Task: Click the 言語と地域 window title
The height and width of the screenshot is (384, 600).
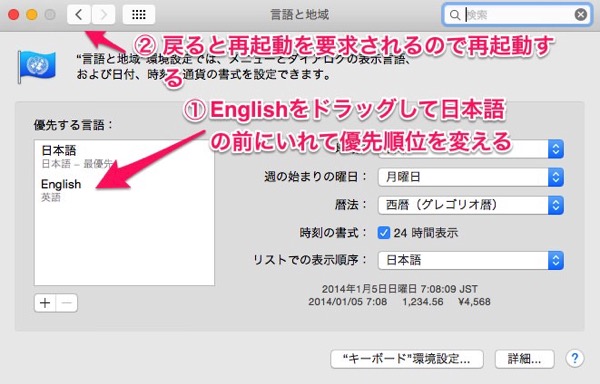Action: click(x=300, y=15)
